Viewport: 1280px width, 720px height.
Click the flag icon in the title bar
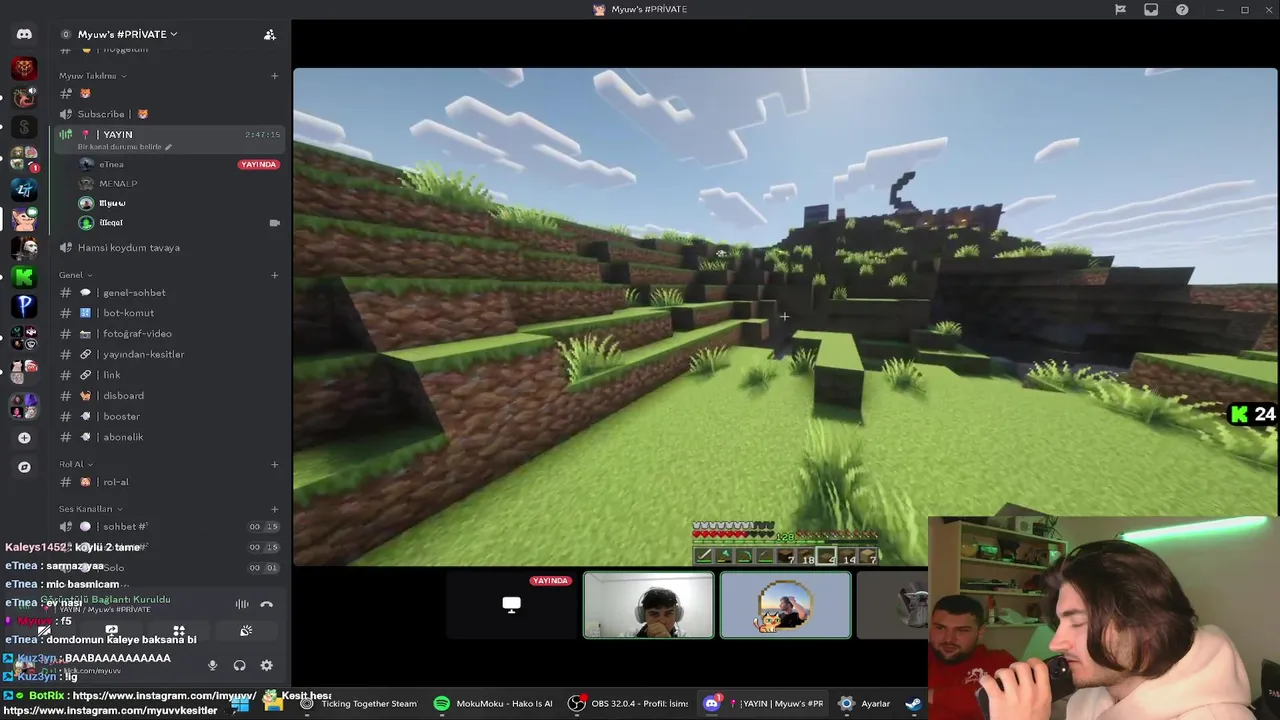pos(1120,9)
